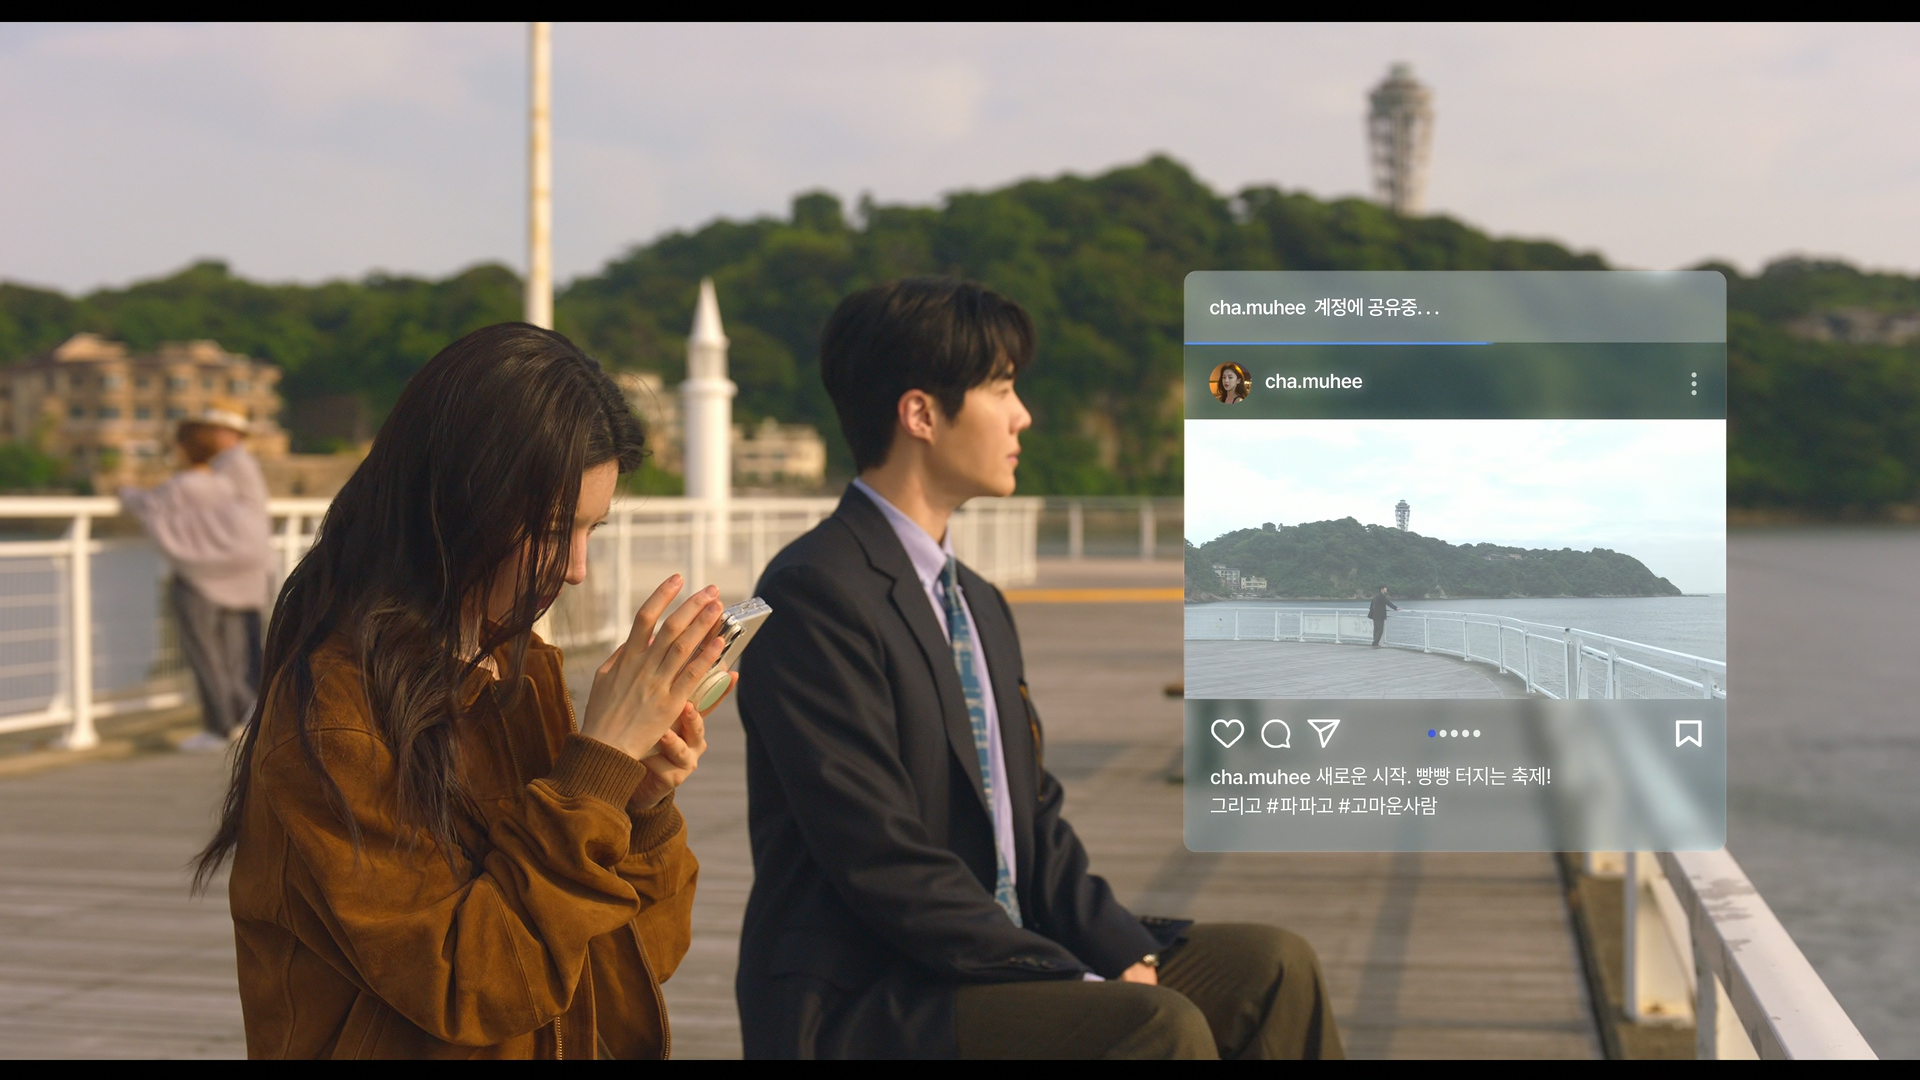Open comments via the speech bubble icon
This screenshot has width=1920, height=1080.
tap(1276, 734)
